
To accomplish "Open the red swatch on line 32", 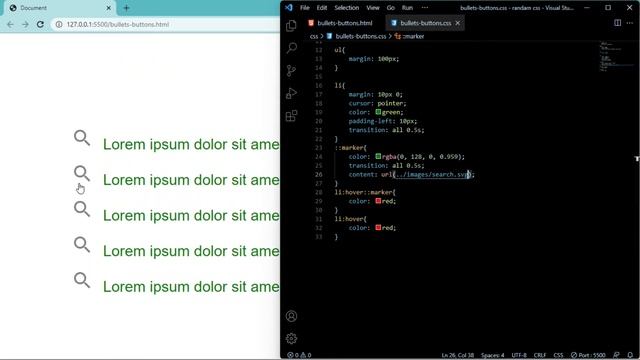I will coord(378,227).
